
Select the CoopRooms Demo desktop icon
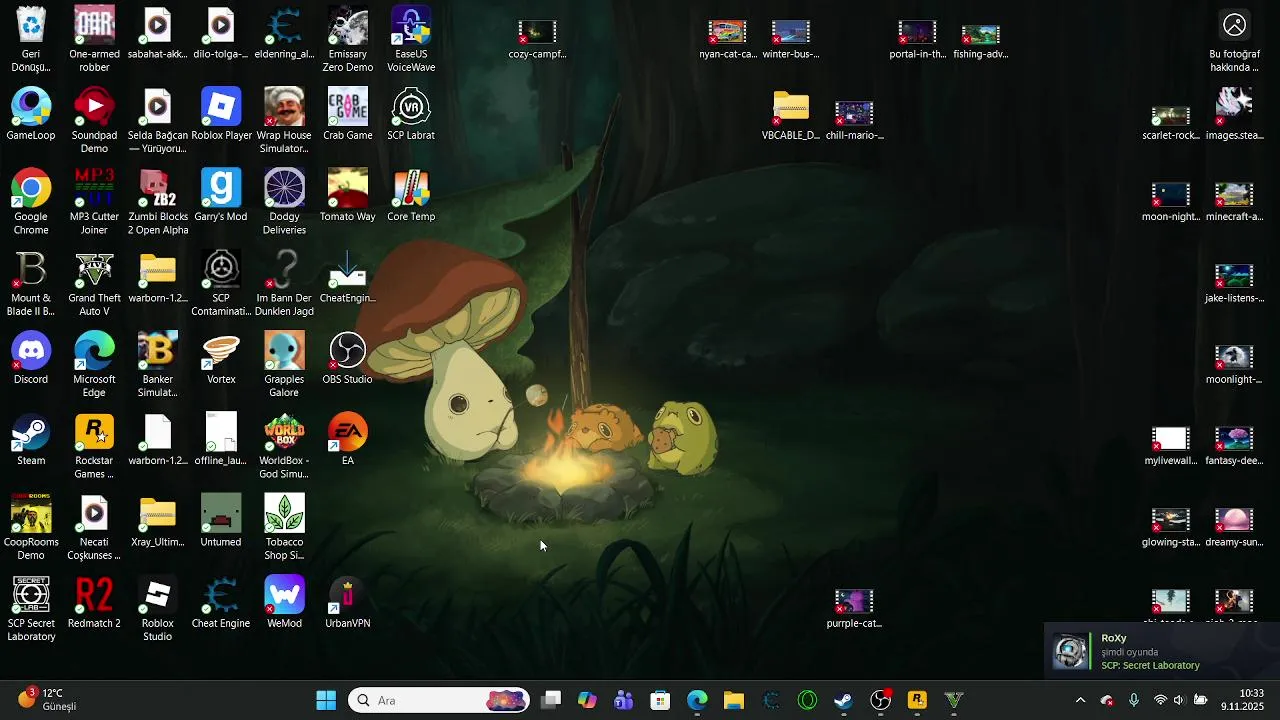(31, 527)
